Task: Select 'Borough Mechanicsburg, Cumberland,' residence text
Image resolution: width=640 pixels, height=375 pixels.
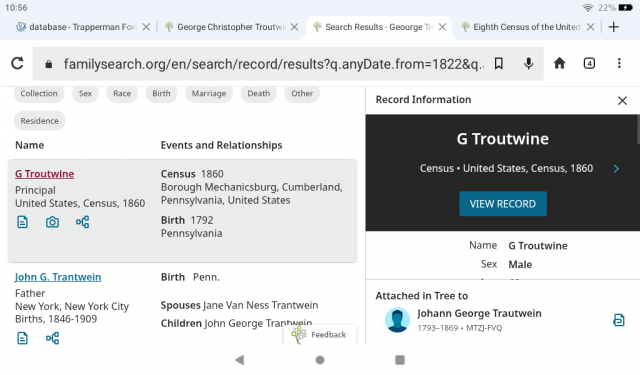Action: pyautogui.click(x=251, y=187)
